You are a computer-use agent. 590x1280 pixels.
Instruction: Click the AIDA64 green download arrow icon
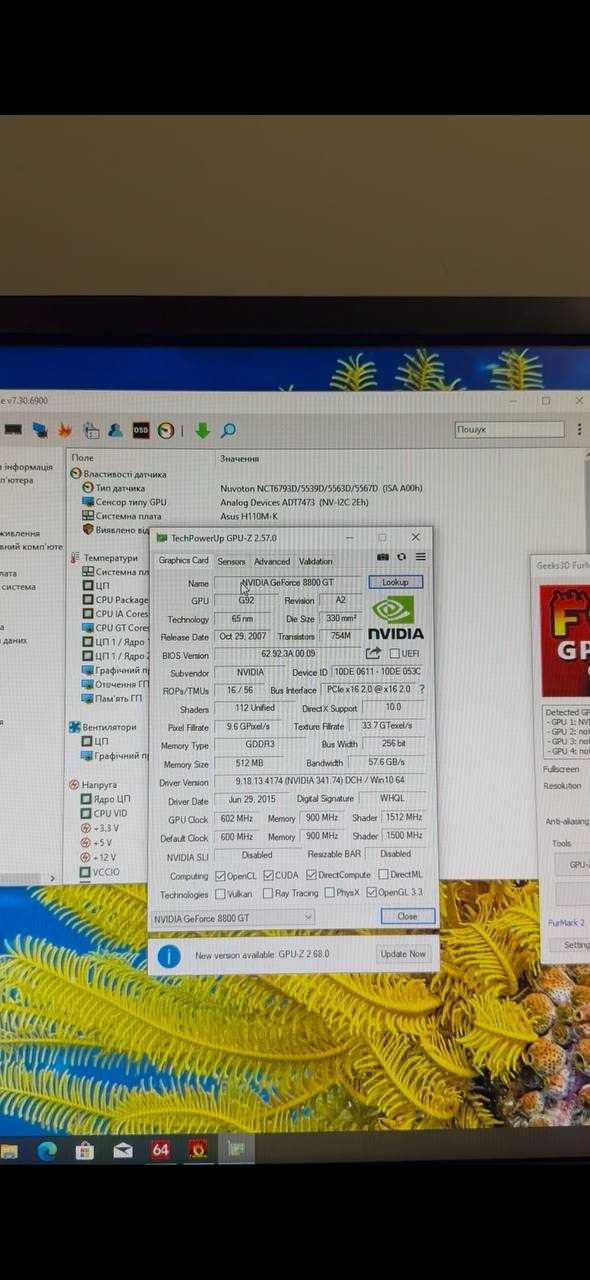tap(202, 430)
